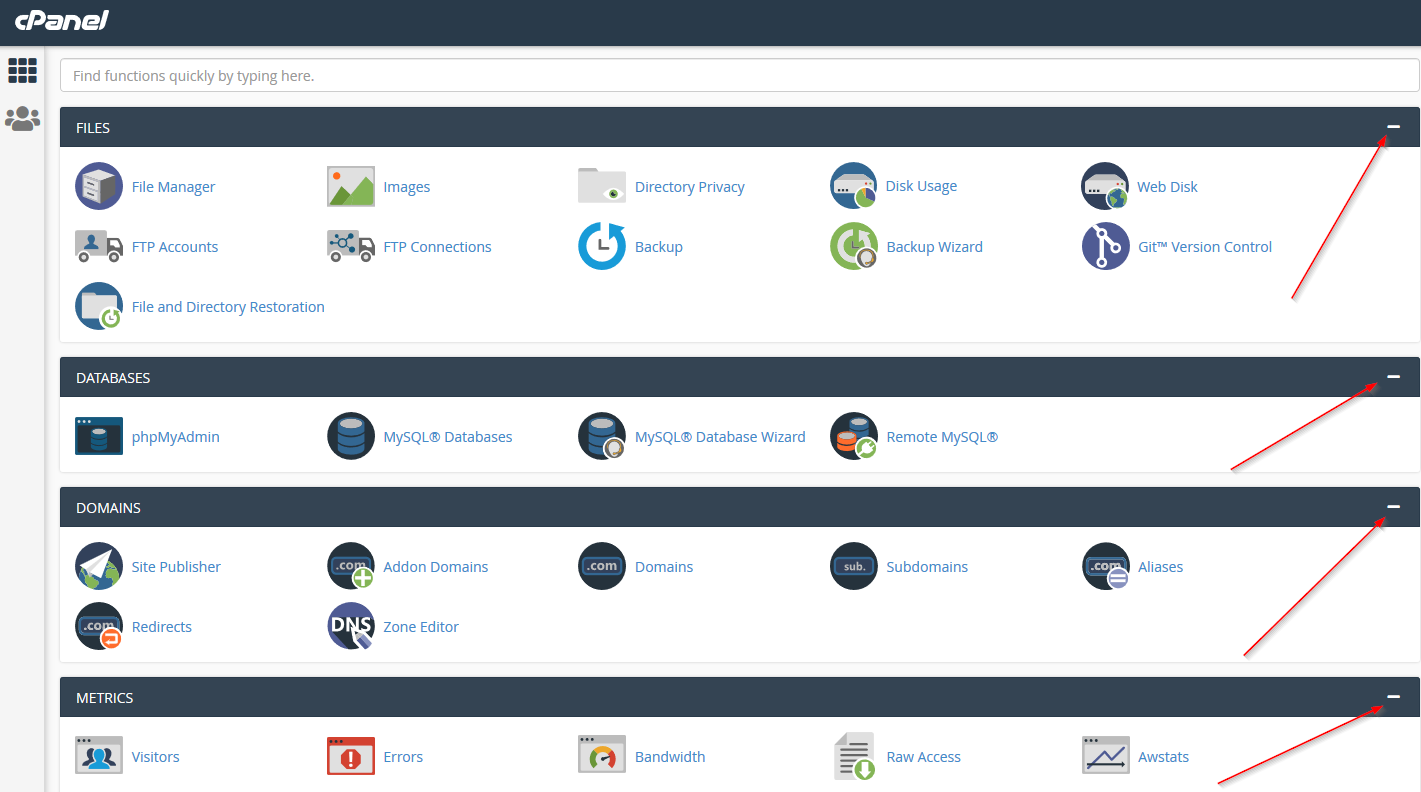Screen dimensions: 1421x792
Task: Click the FILES section header title
Action: click(93, 128)
